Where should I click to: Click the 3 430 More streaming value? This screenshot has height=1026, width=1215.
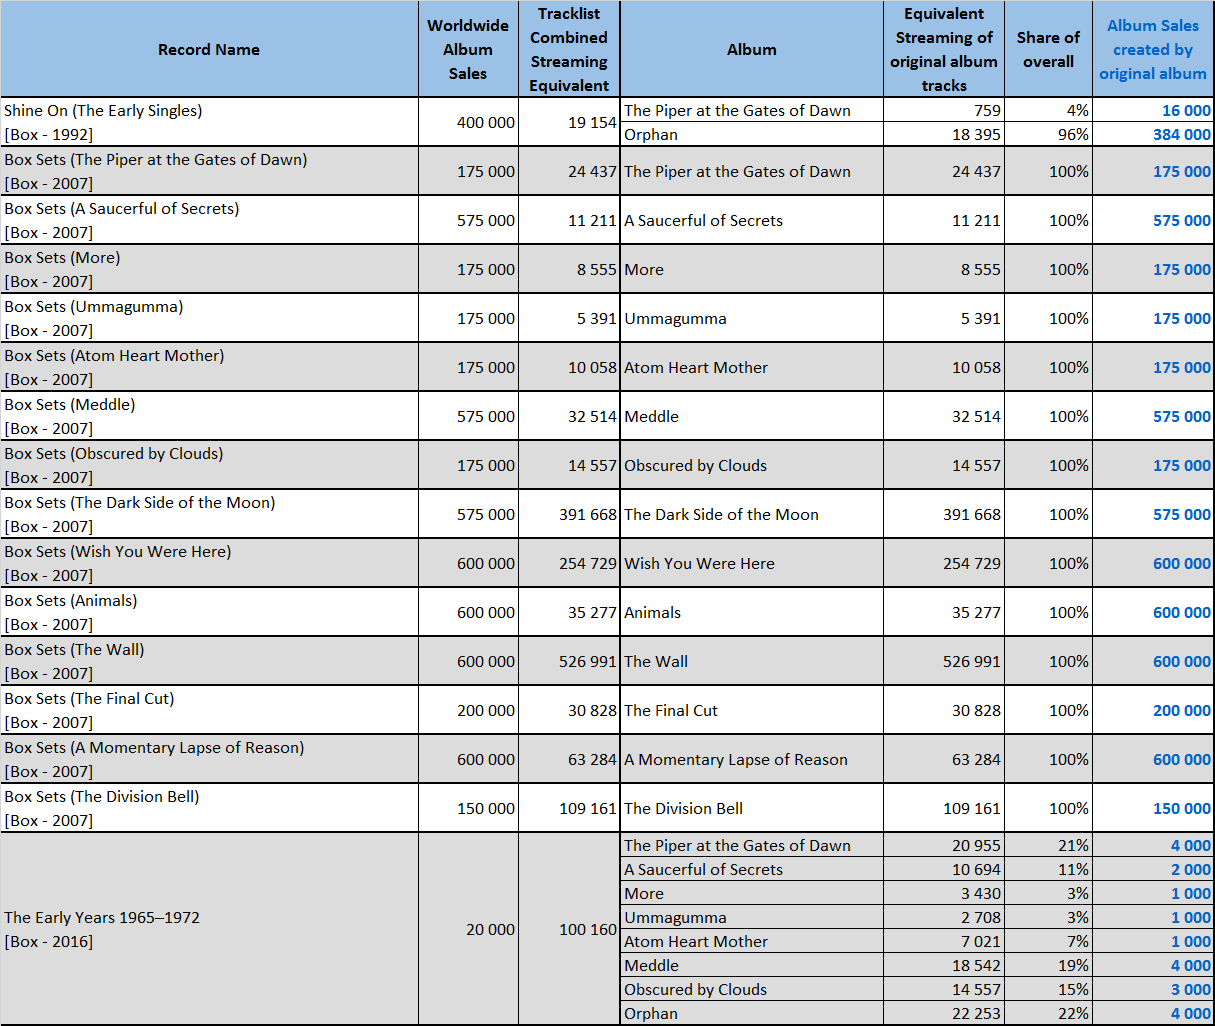pyautogui.click(x=944, y=893)
